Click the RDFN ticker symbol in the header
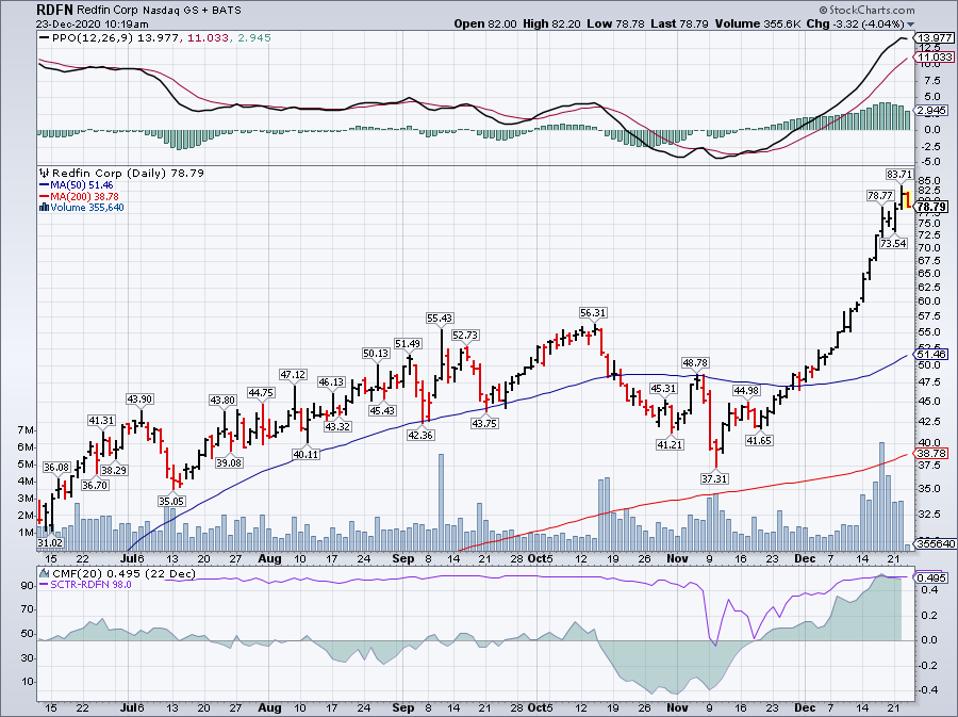The height and width of the screenshot is (717, 958). click(x=54, y=10)
